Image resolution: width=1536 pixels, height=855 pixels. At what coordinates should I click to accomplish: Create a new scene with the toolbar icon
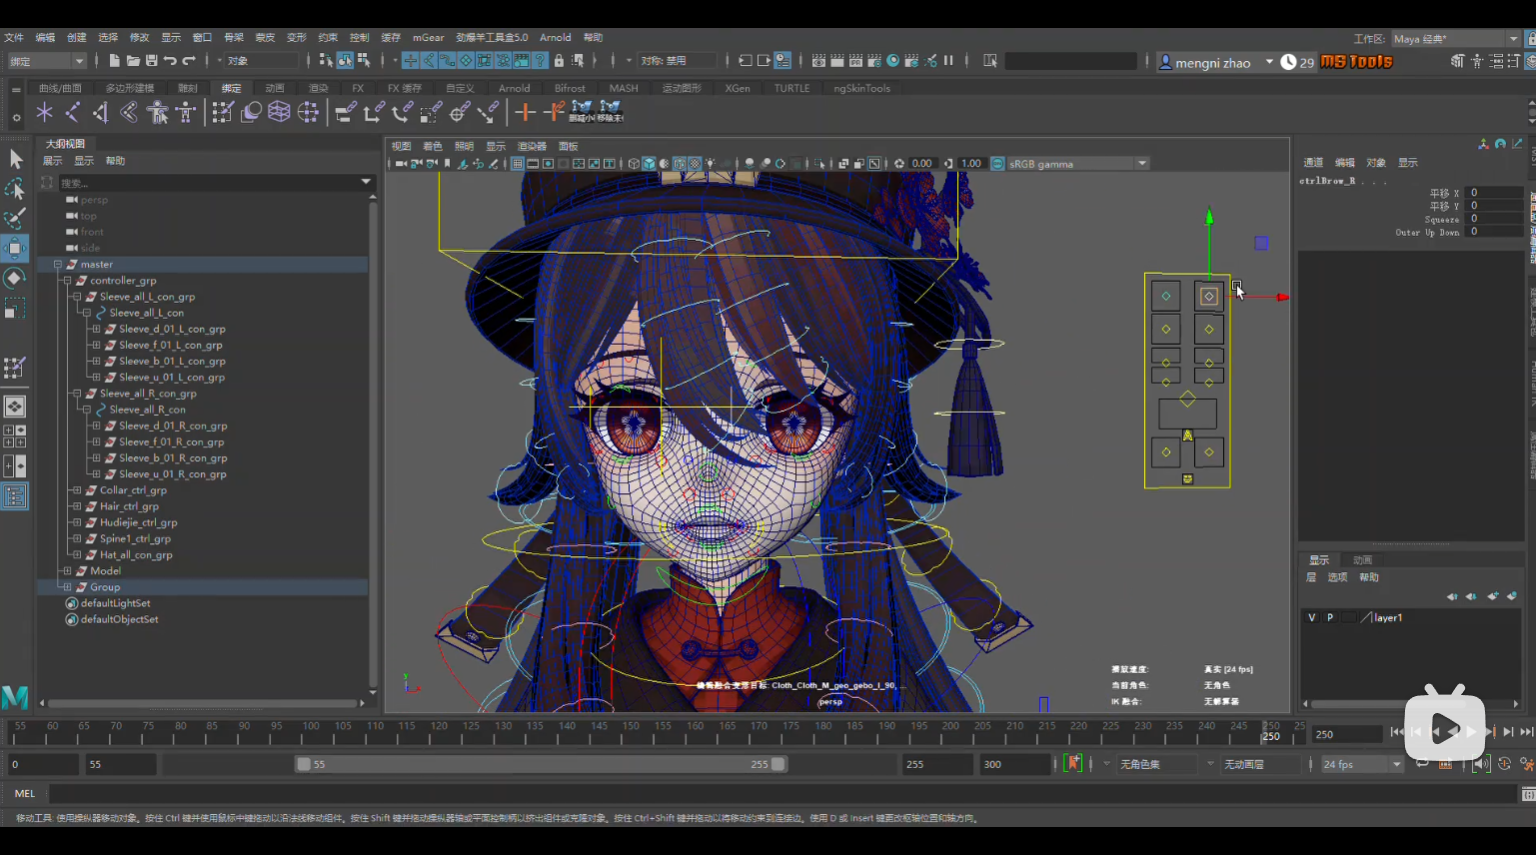pos(114,61)
